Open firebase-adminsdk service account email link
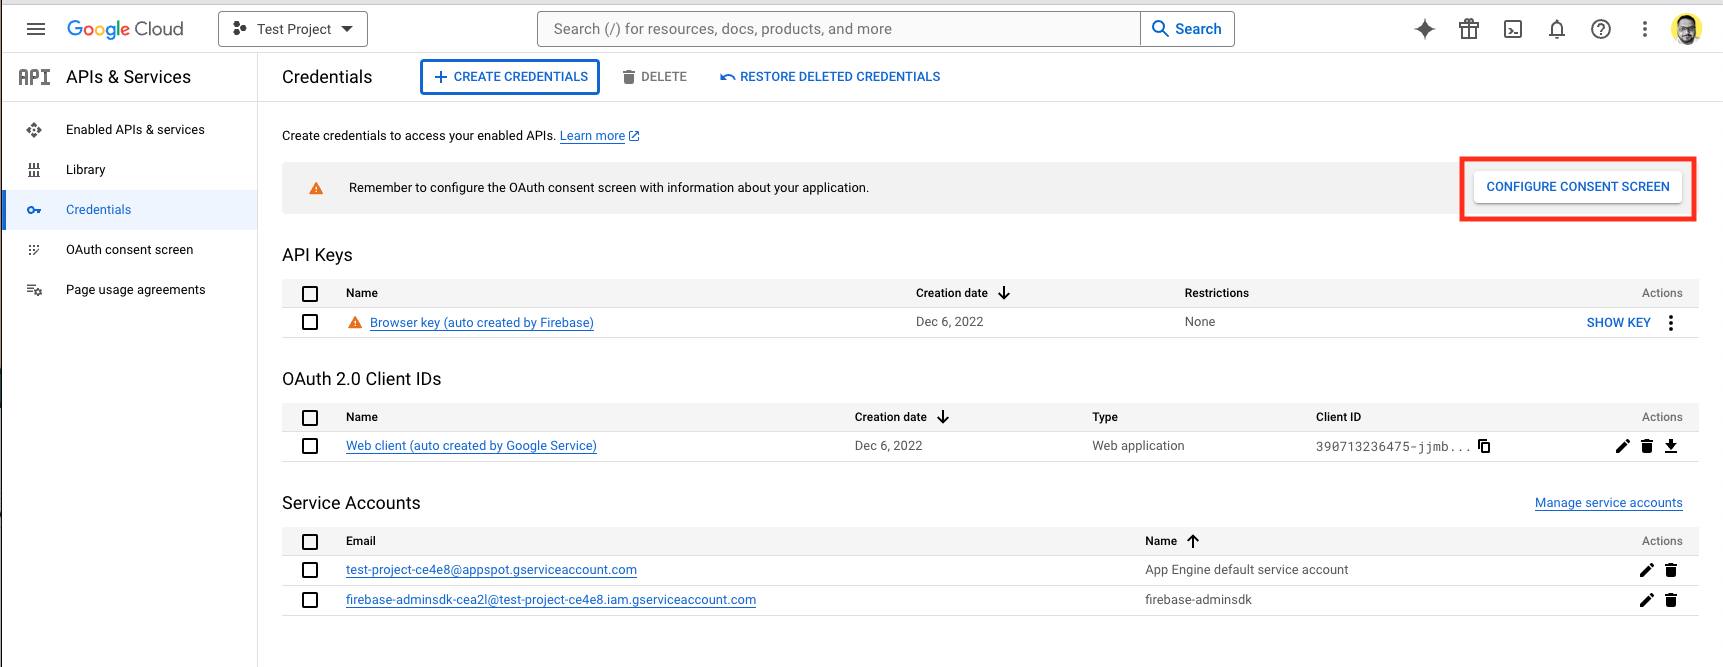 pyautogui.click(x=551, y=600)
